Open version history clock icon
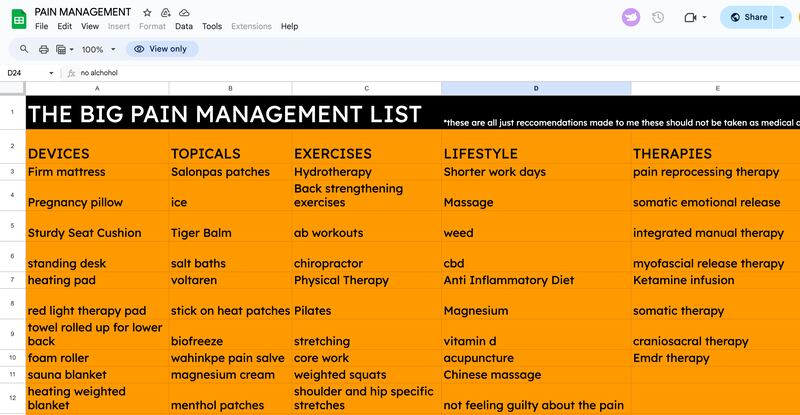 click(658, 17)
